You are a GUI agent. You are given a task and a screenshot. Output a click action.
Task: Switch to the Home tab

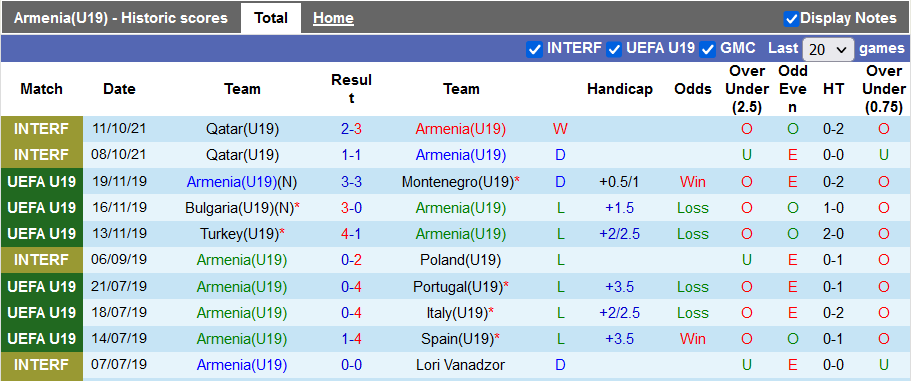tap(333, 19)
